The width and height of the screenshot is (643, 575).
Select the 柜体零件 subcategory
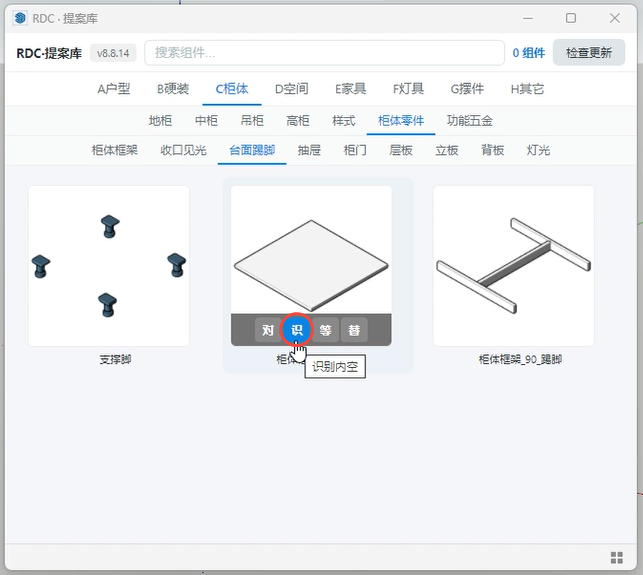(x=401, y=121)
